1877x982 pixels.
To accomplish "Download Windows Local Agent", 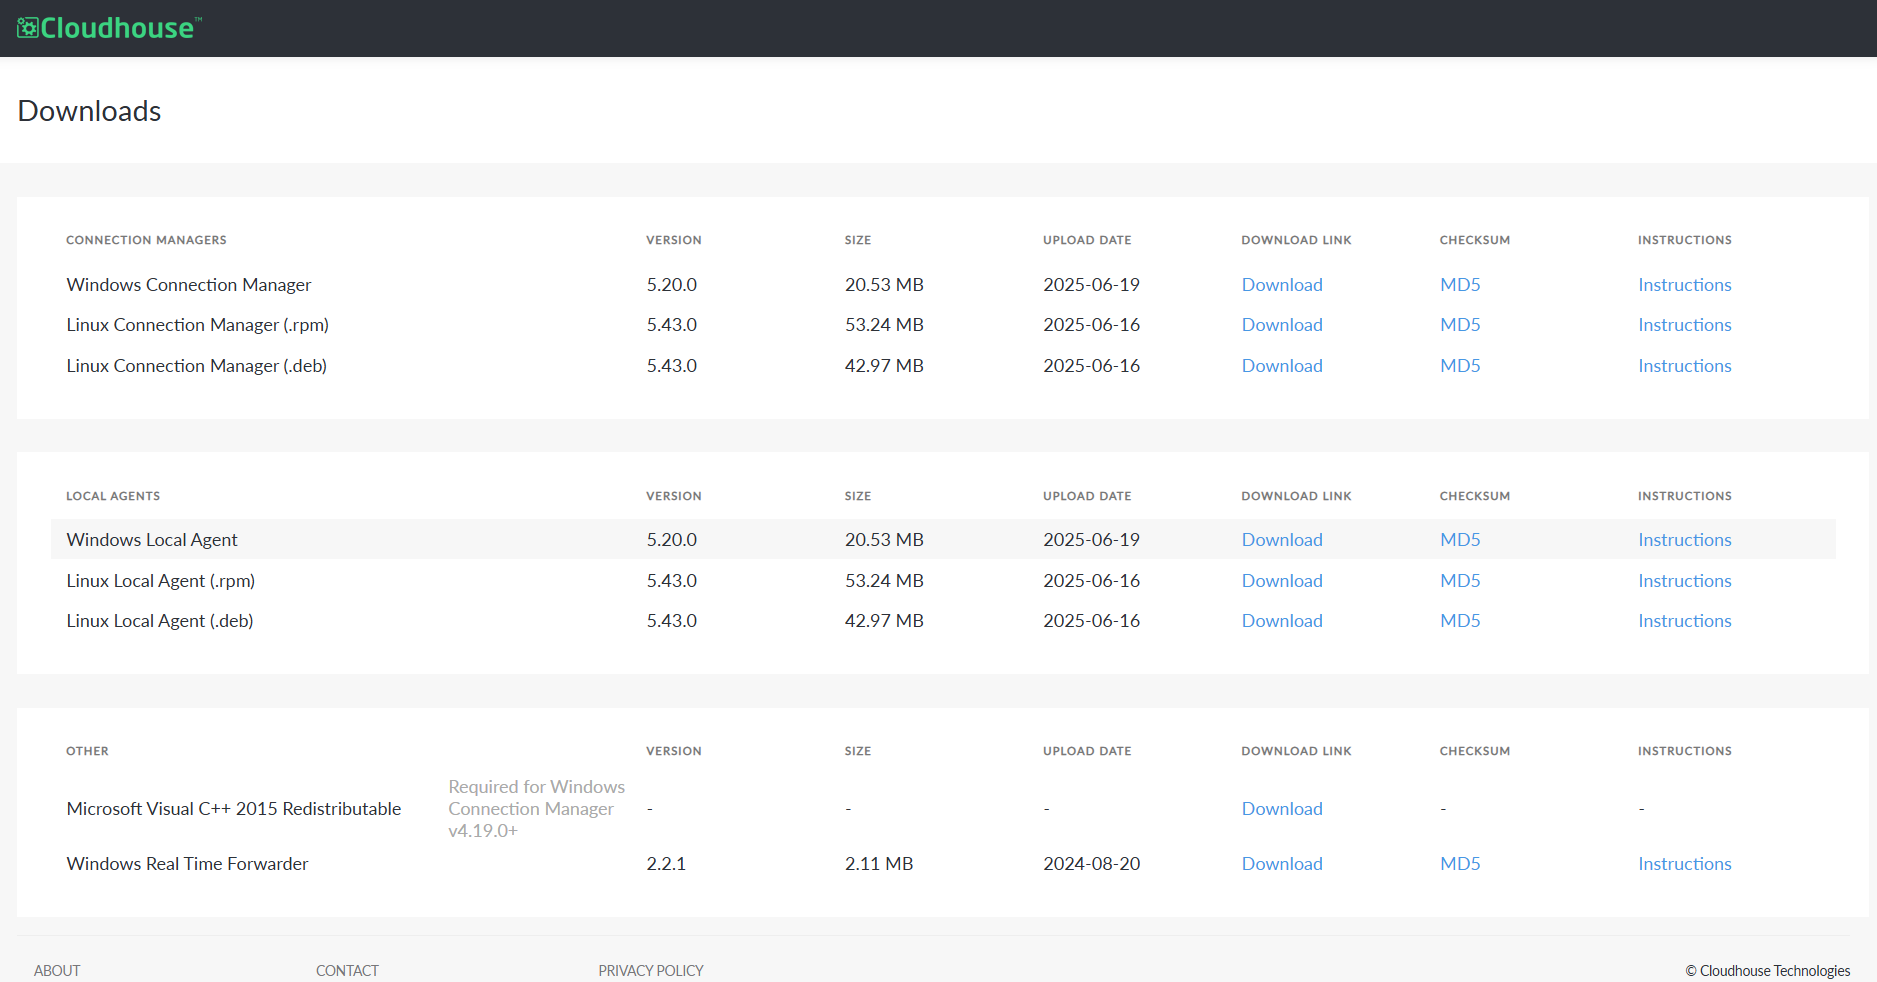I will [x=1282, y=540].
